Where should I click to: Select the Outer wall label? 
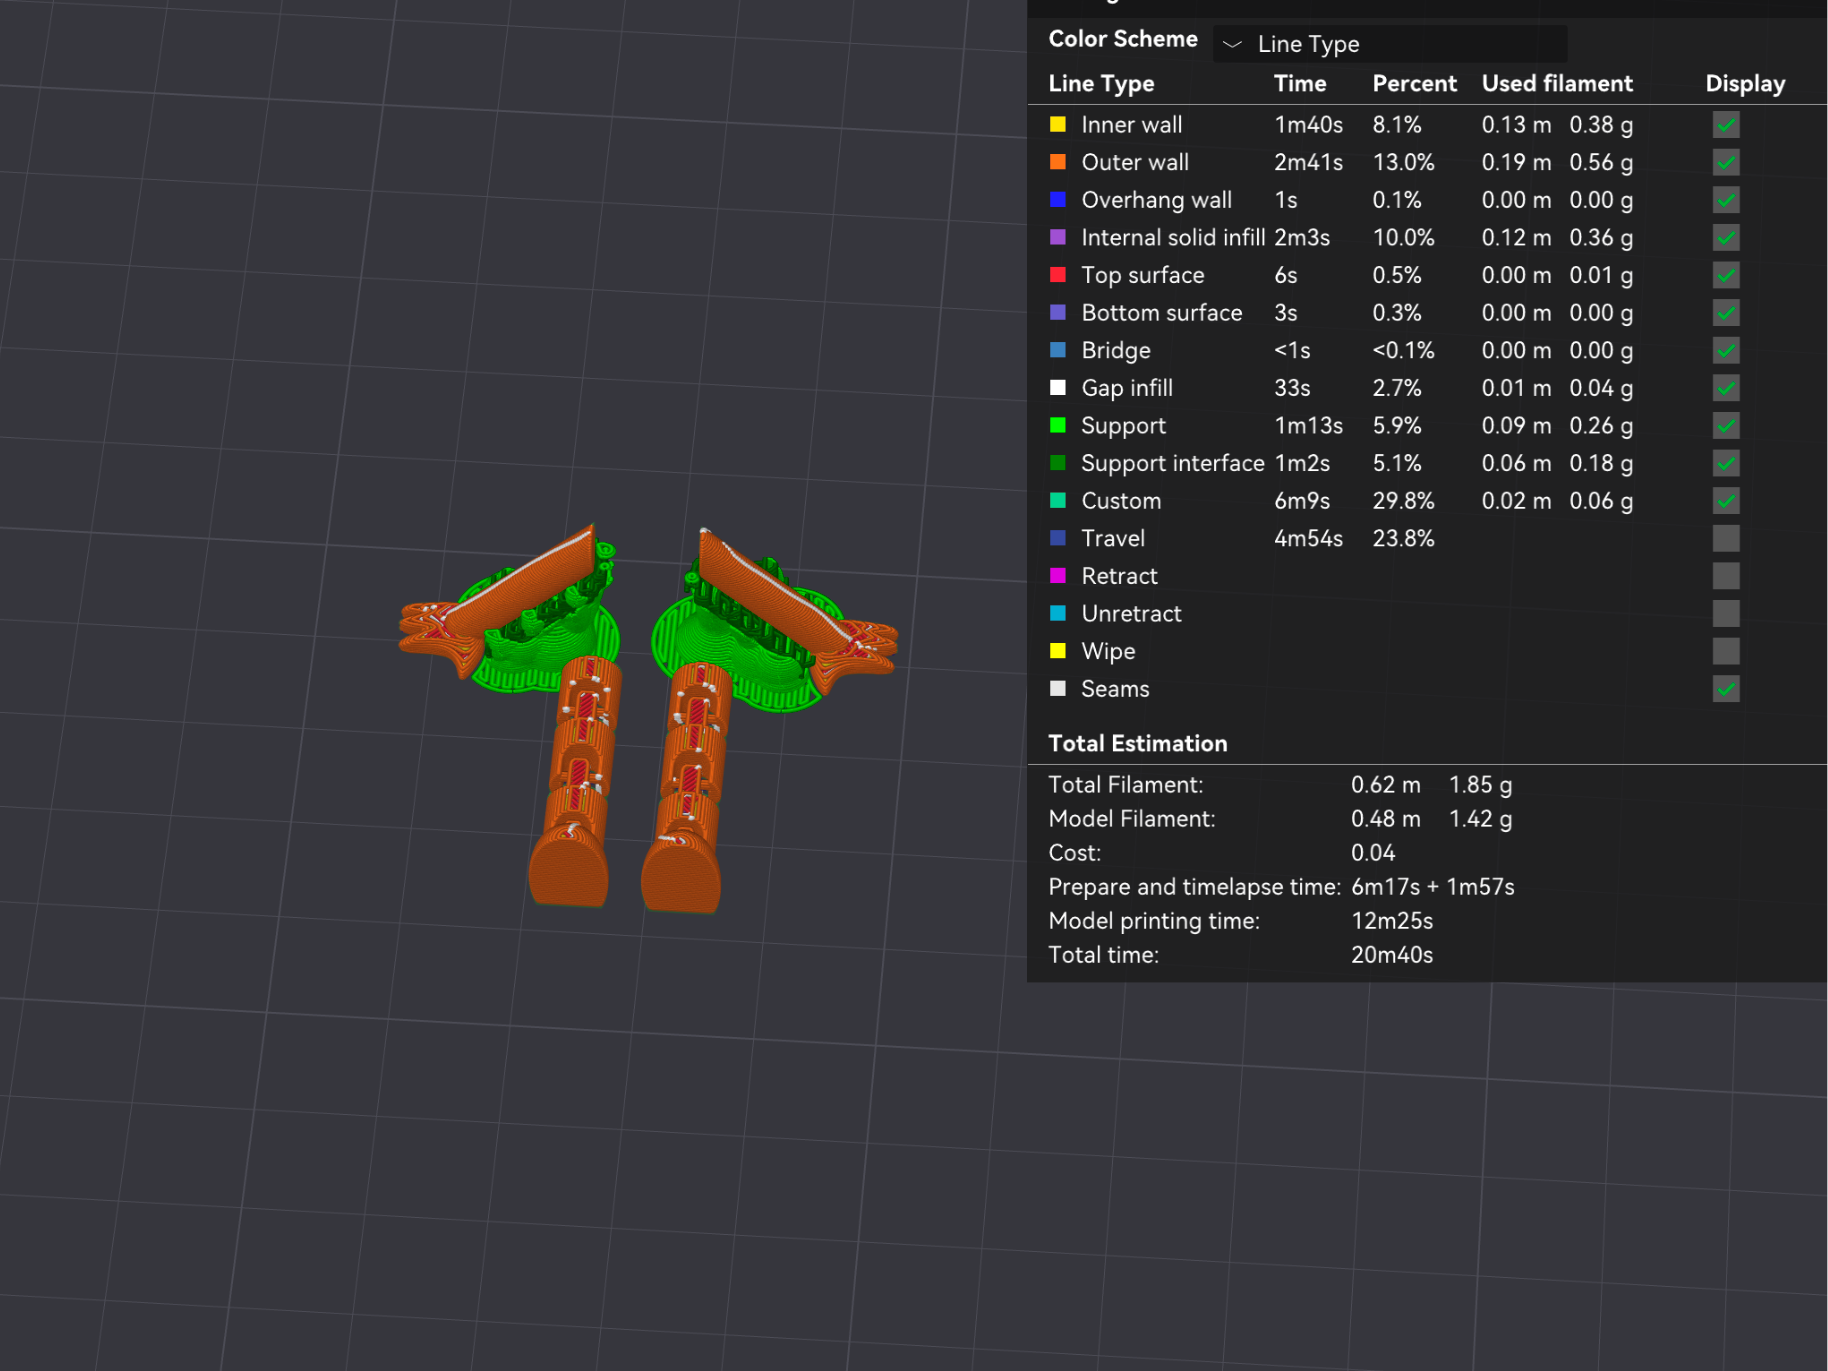point(1135,162)
